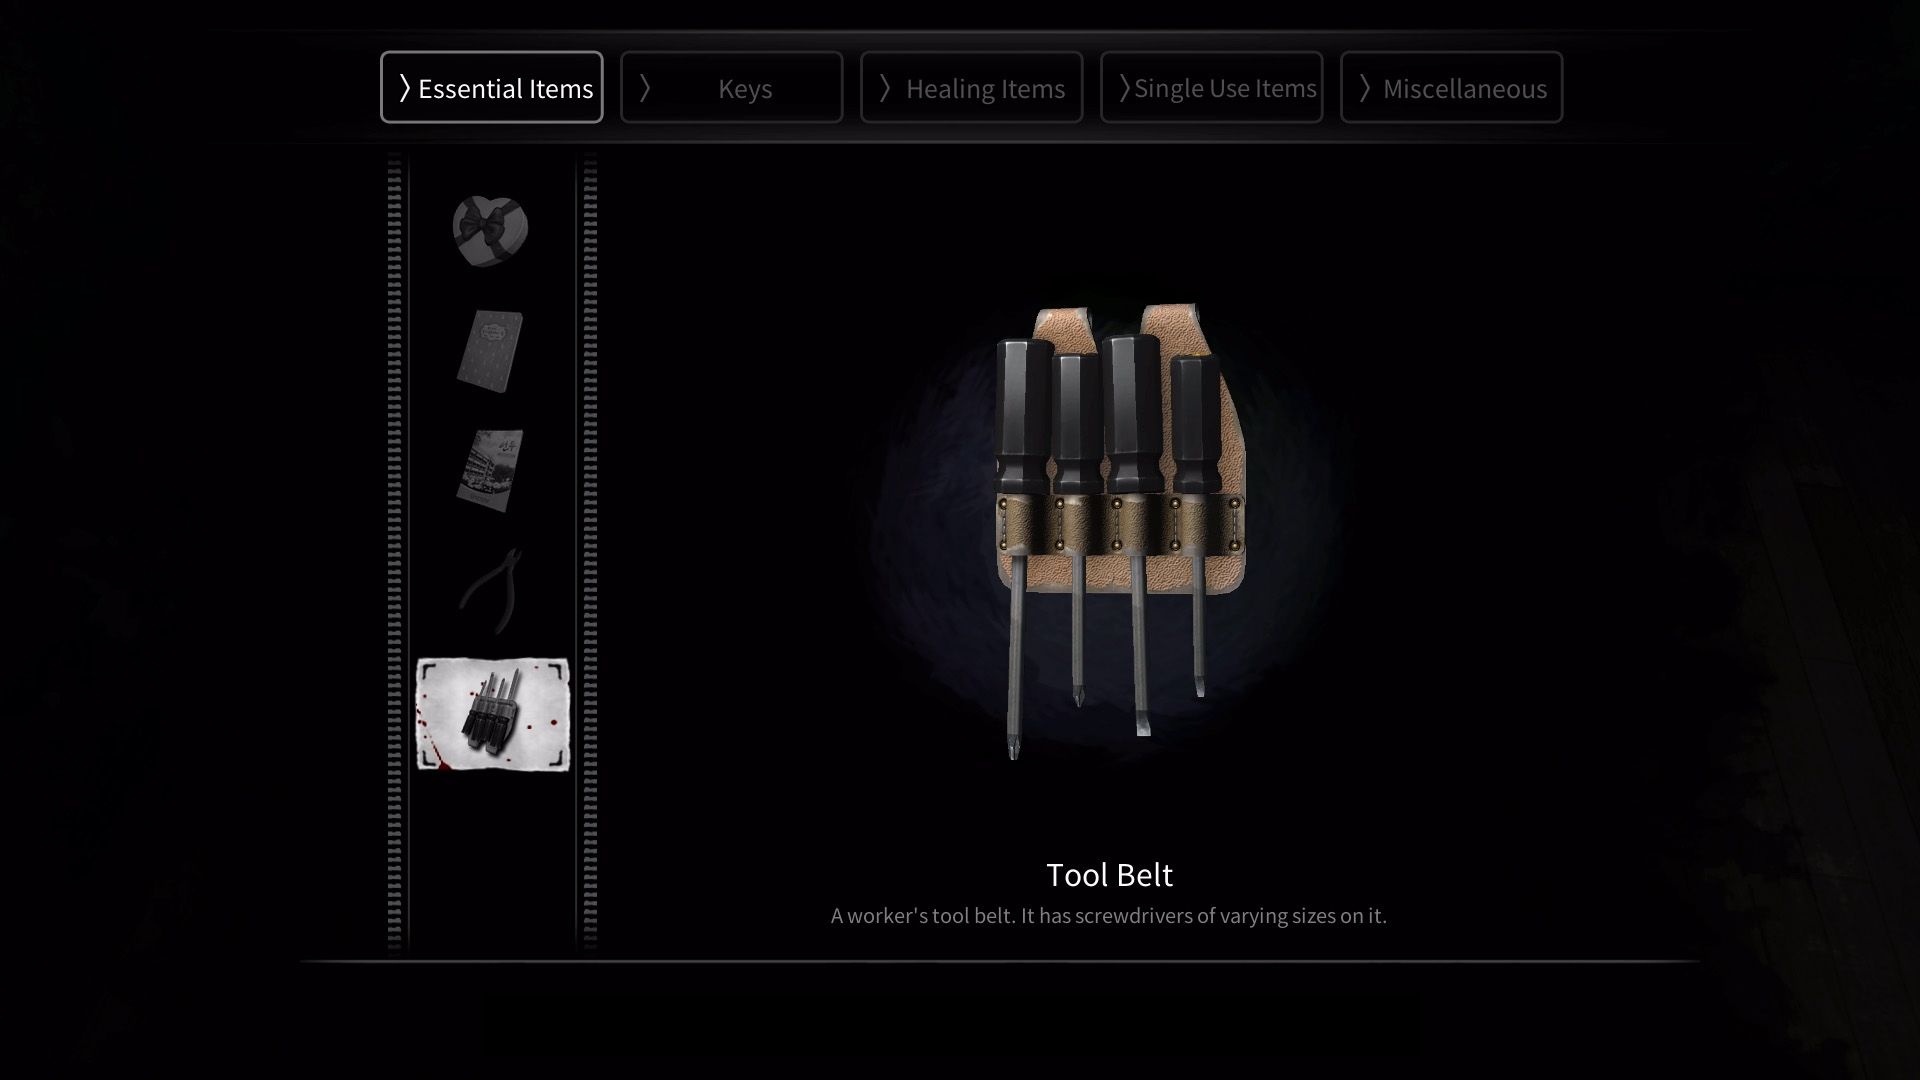Switch to the Single Use Items tab
Screen dimensions: 1920x1080
(1211, 87)
